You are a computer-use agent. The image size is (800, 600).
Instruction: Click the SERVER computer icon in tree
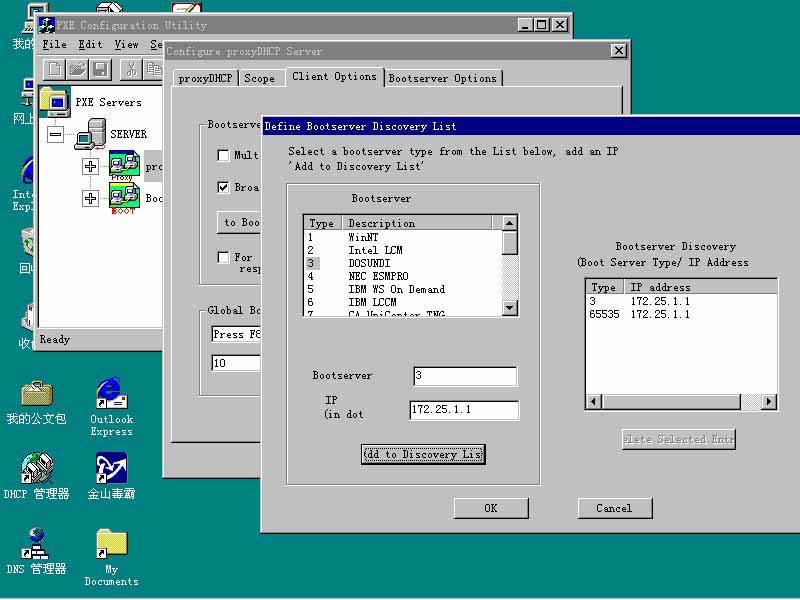[x=90, y=133]
